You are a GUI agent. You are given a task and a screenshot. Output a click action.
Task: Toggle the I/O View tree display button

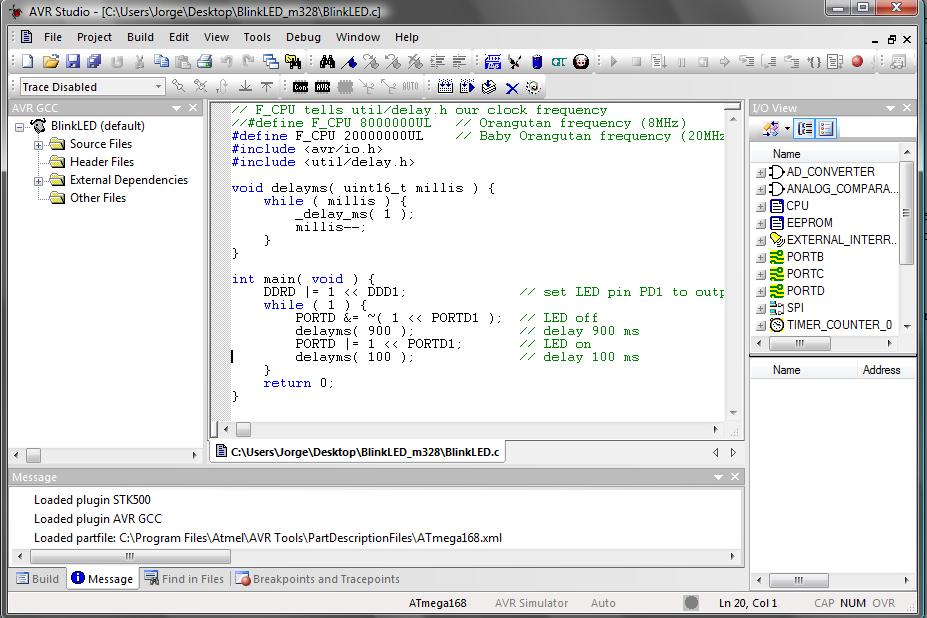pyautogui.click(x=805, y=129)
